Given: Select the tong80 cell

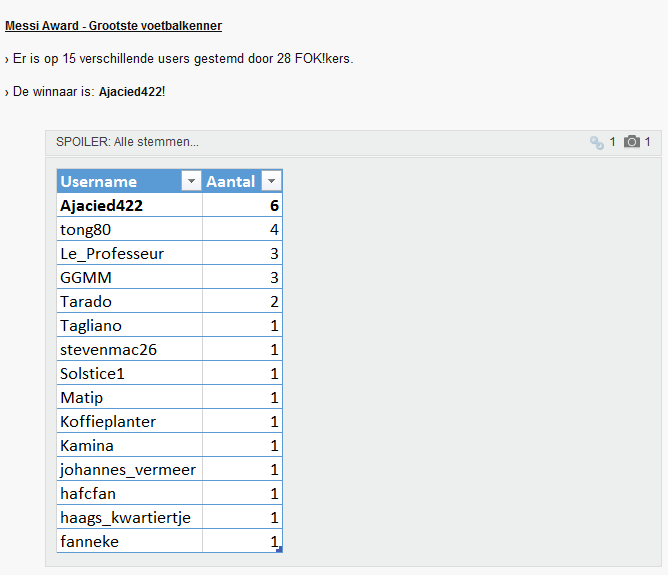Looking at the screenshot, I should click(130, 230).
